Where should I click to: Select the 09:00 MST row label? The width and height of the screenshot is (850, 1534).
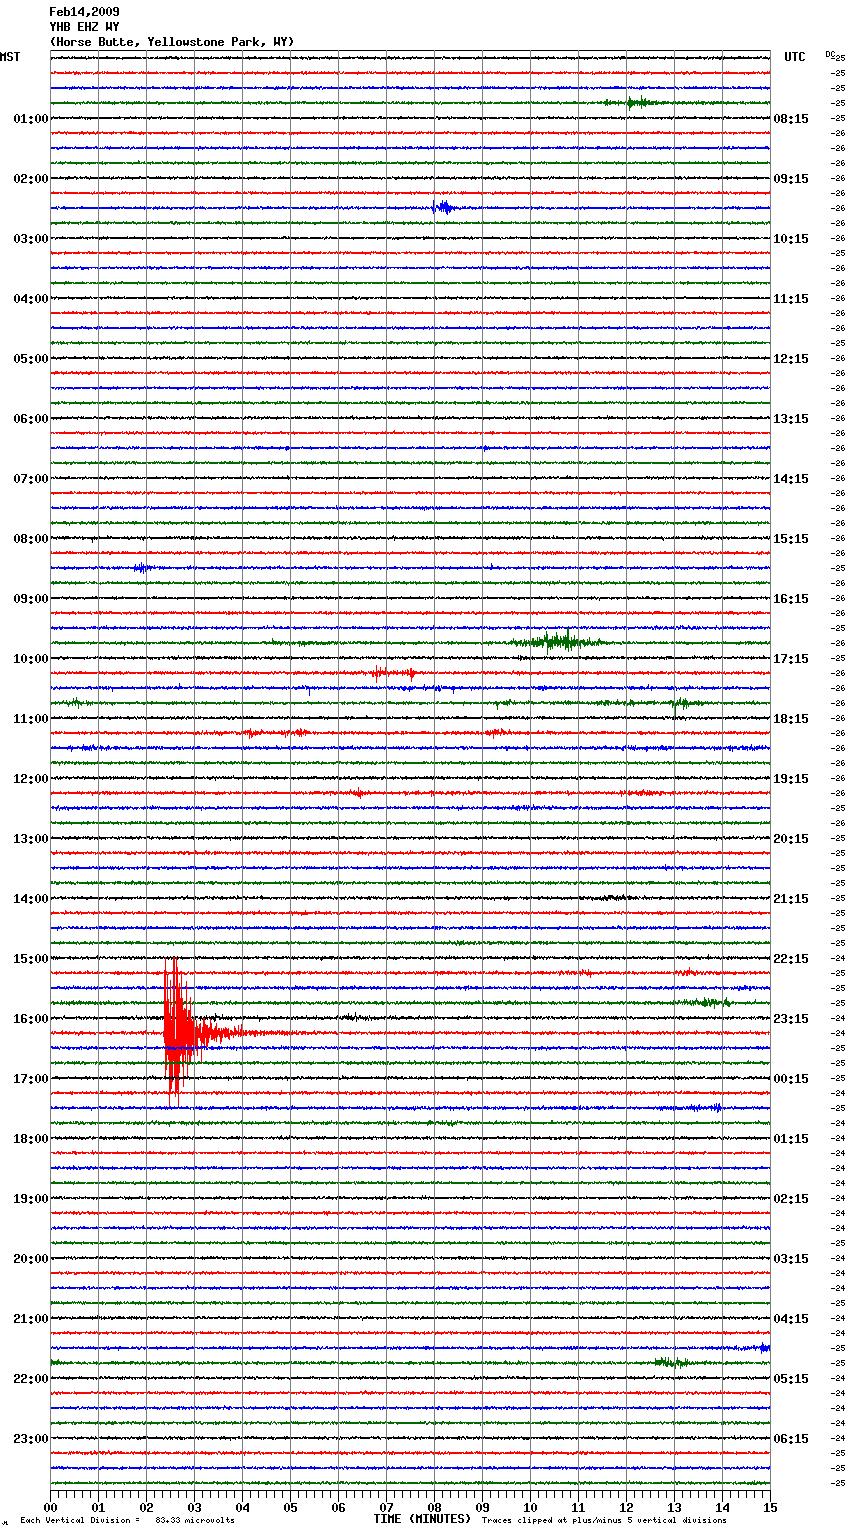31,599
